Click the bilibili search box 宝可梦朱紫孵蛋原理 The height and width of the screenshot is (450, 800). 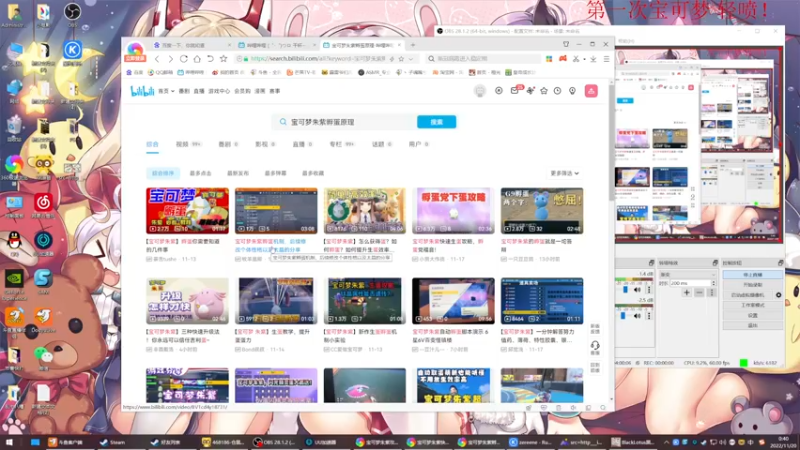pyautogui.click(x=344, y=122)
